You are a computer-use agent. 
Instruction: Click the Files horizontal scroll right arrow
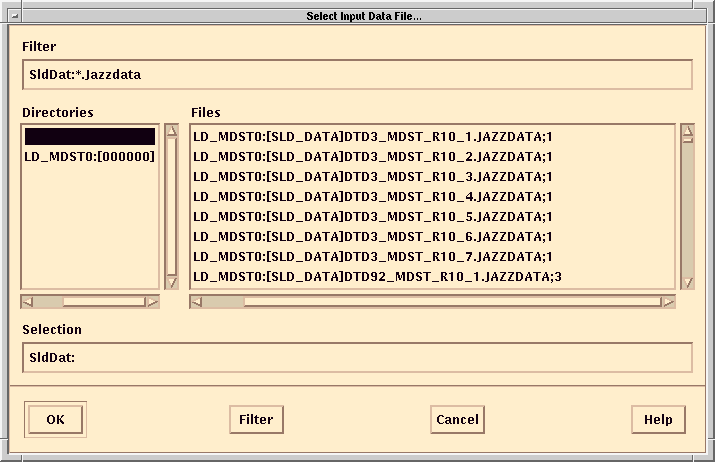coord(668,301)
